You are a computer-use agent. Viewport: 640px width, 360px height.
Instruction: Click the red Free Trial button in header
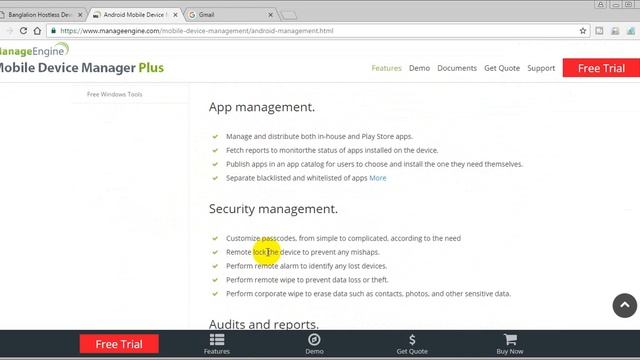[601, 68]
